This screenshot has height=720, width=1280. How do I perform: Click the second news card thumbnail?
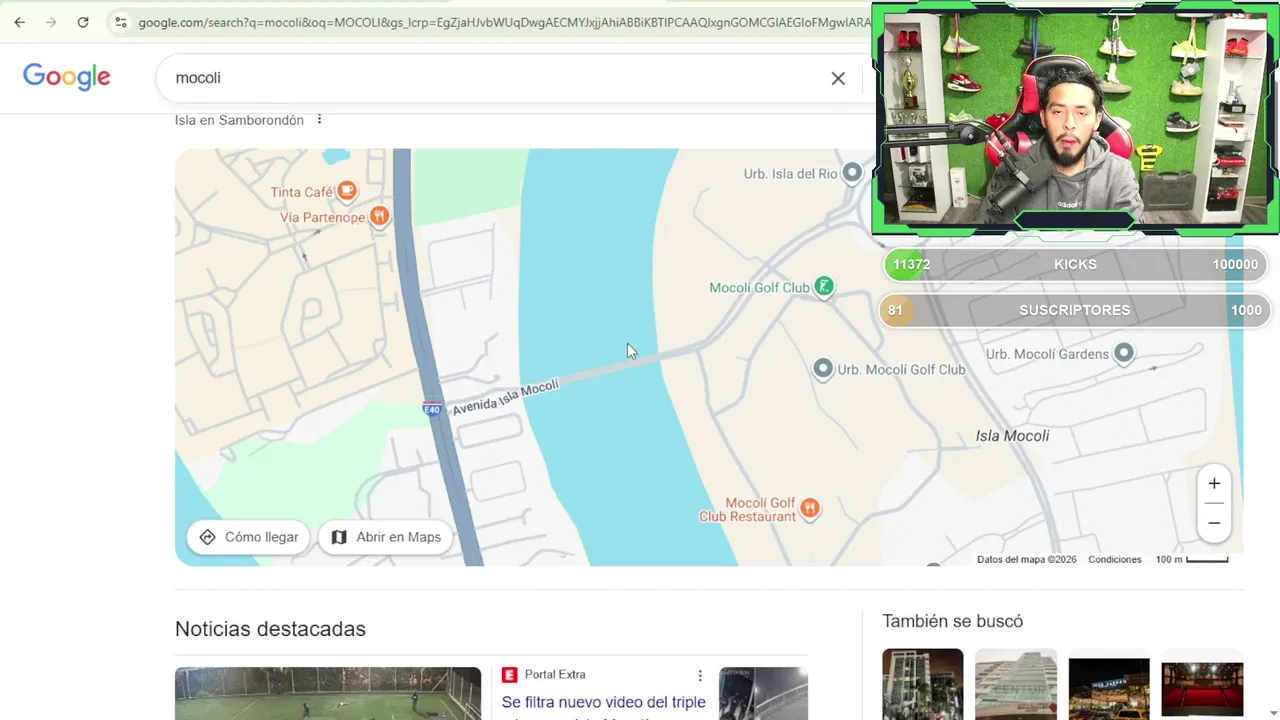(x=763, y=693)
